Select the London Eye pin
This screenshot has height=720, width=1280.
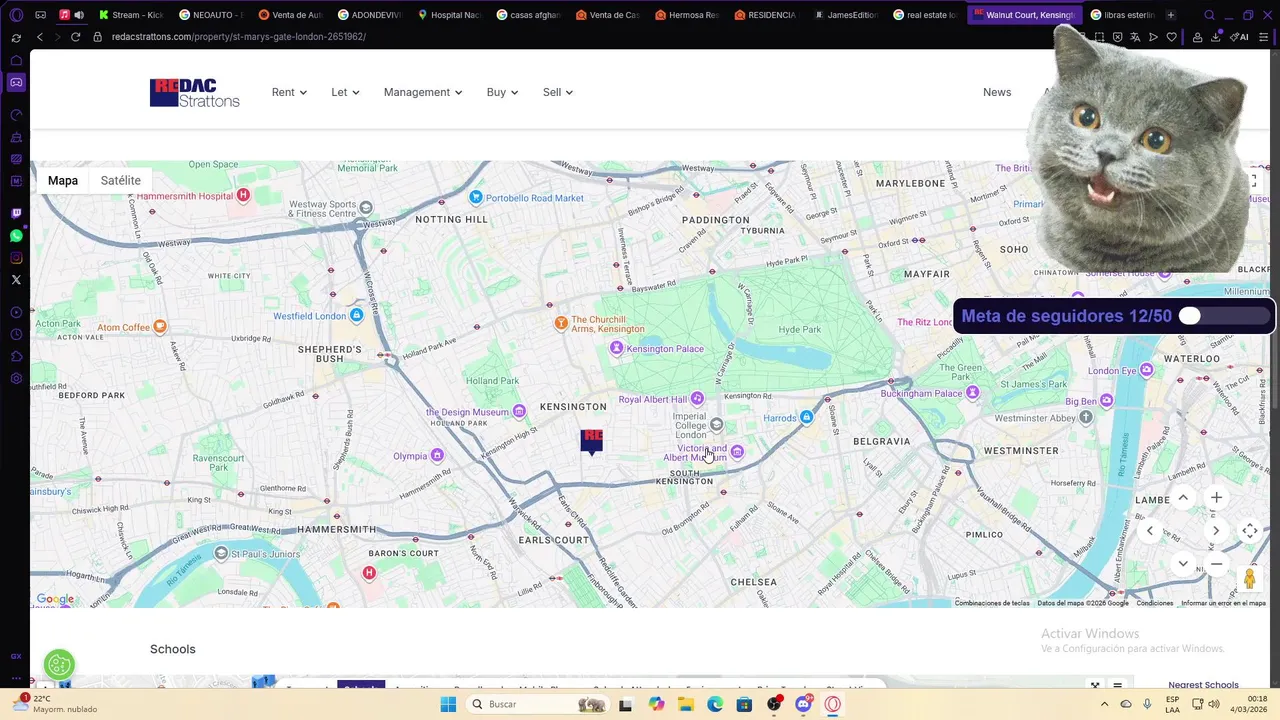click(x=1146, y=370)
